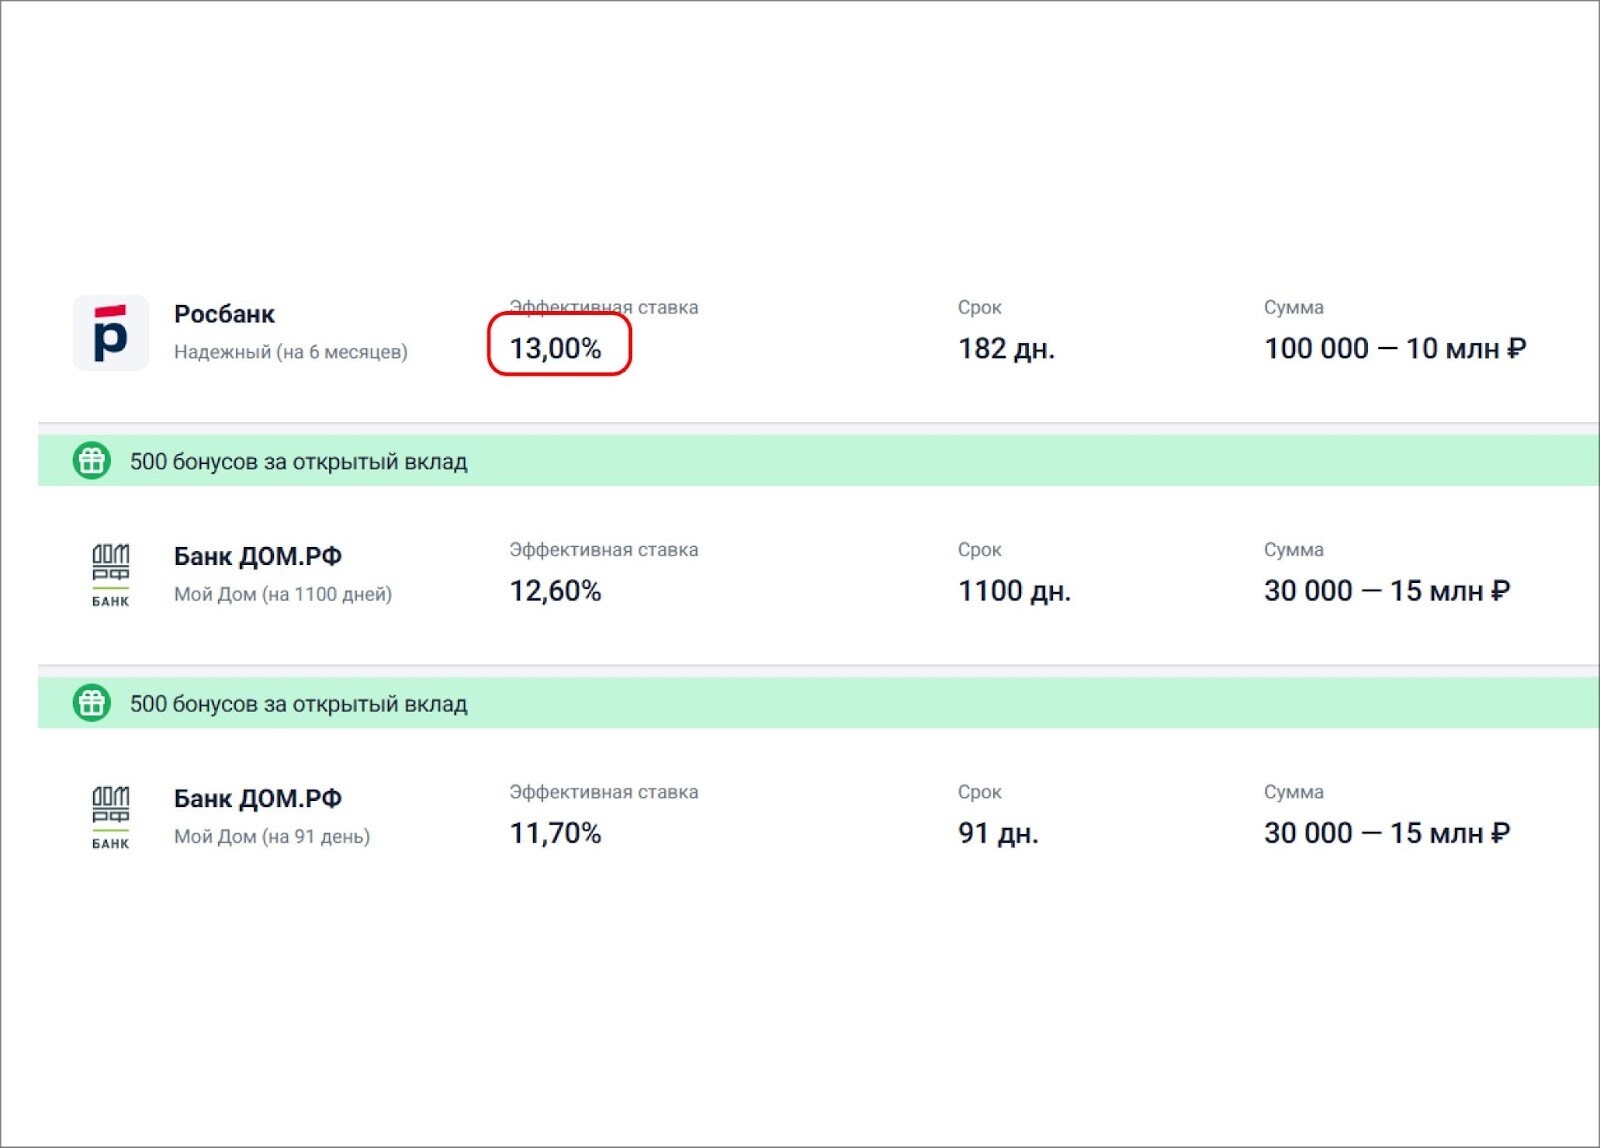The width and height of the screenshot is (1600, 1148).
Task: Click the 100 000 — 10 млн ₽ amount
Action: click(x=1394, y=348)
